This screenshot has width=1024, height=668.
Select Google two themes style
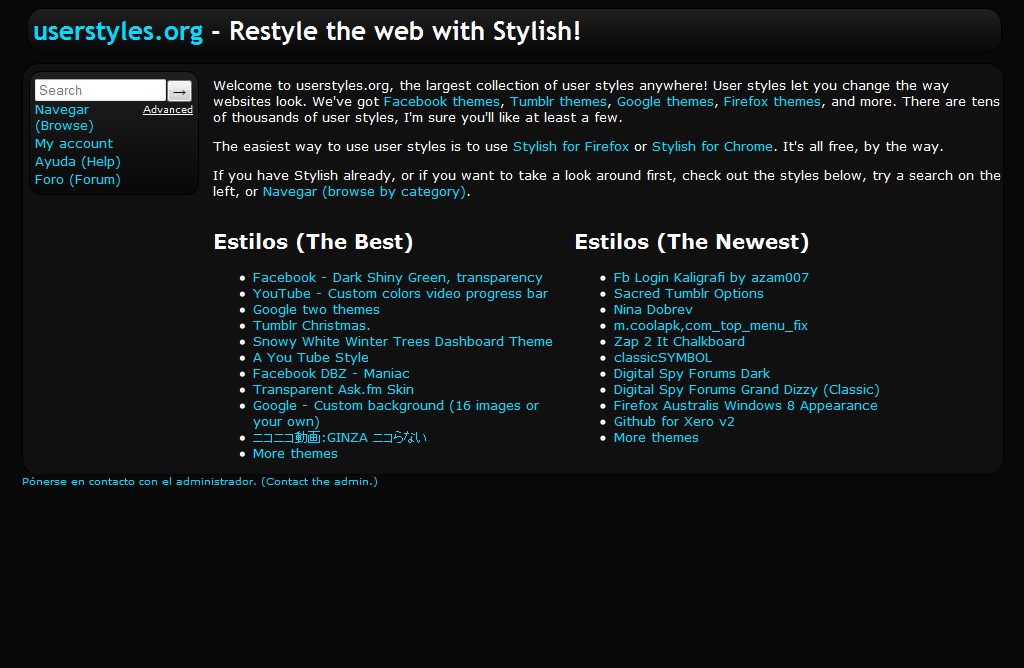pos(316,310)
